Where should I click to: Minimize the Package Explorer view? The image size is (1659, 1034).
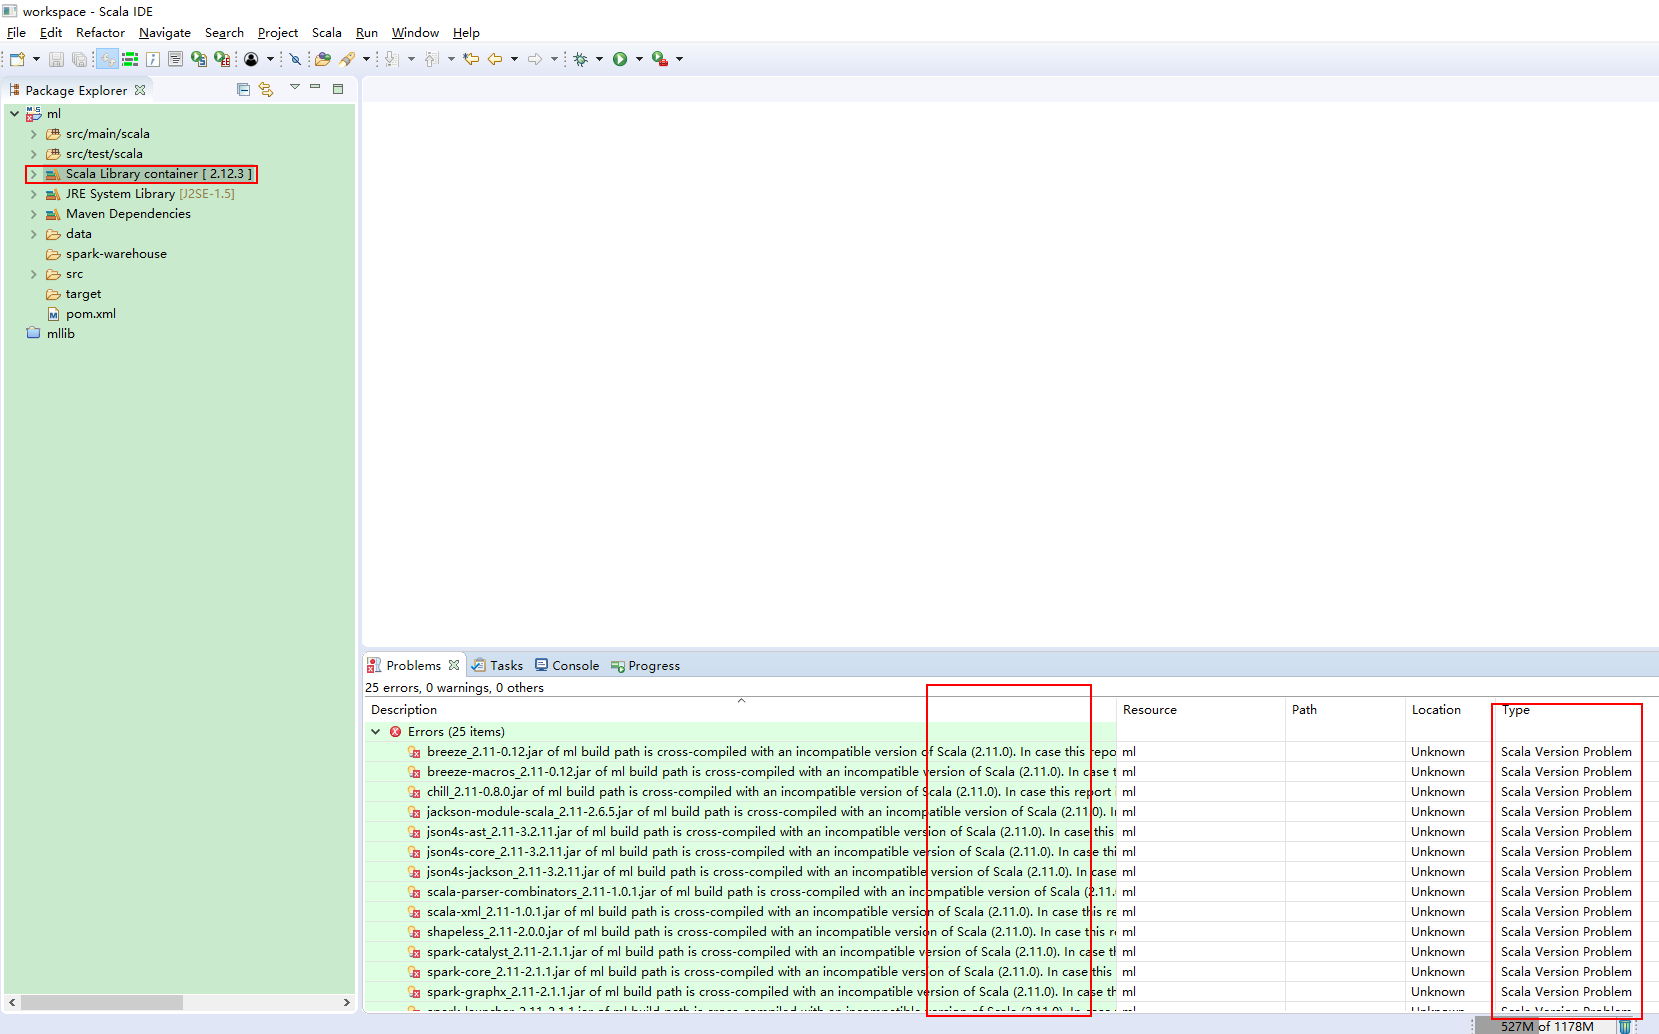[x=315, y=88]
